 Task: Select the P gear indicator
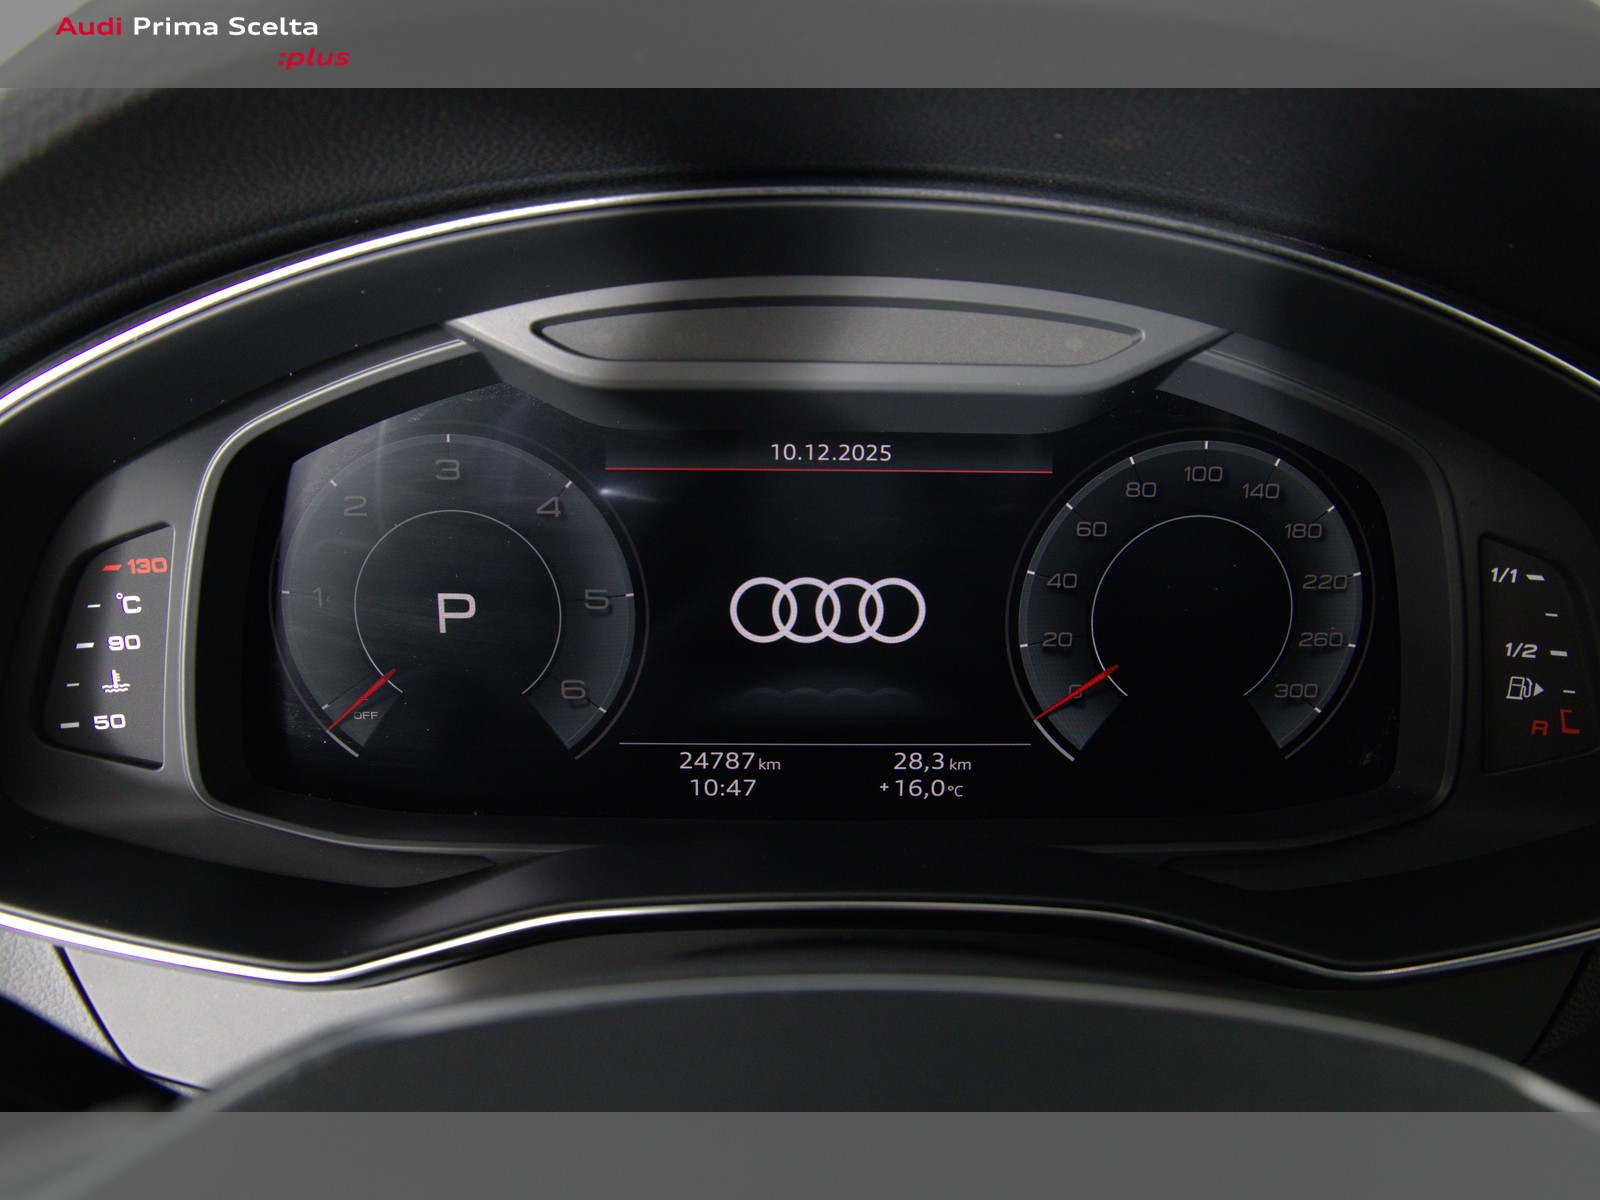[x=456, y=612]
